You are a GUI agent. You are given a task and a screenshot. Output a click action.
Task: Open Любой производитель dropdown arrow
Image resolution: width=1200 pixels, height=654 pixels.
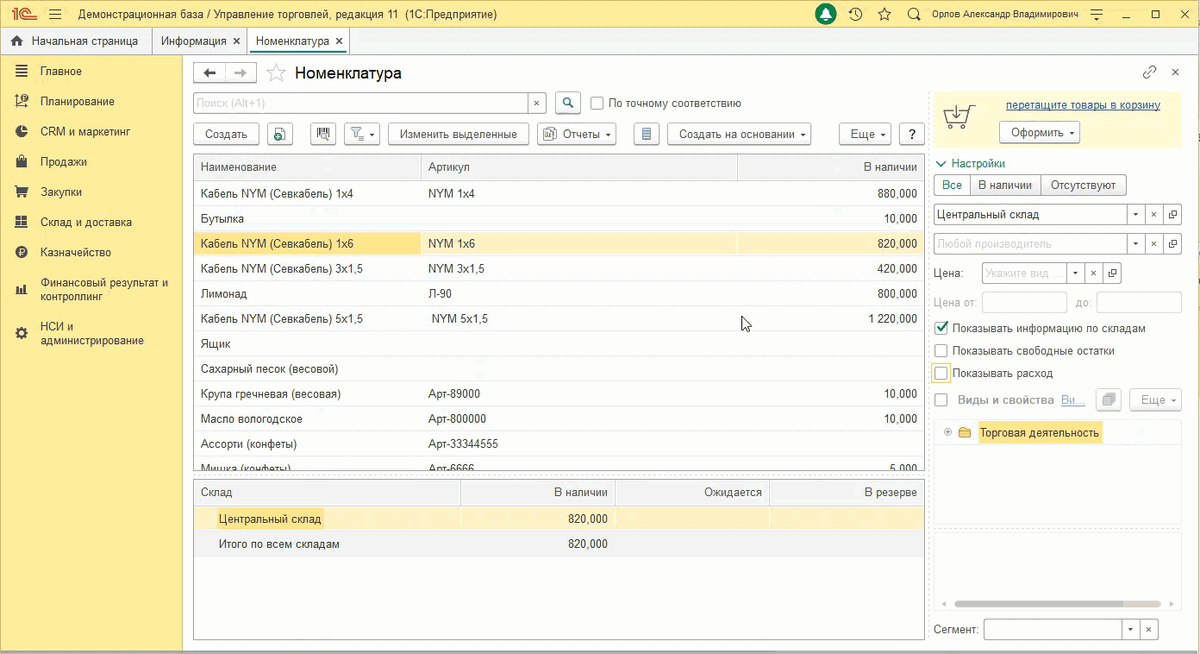click(1136, 243)
